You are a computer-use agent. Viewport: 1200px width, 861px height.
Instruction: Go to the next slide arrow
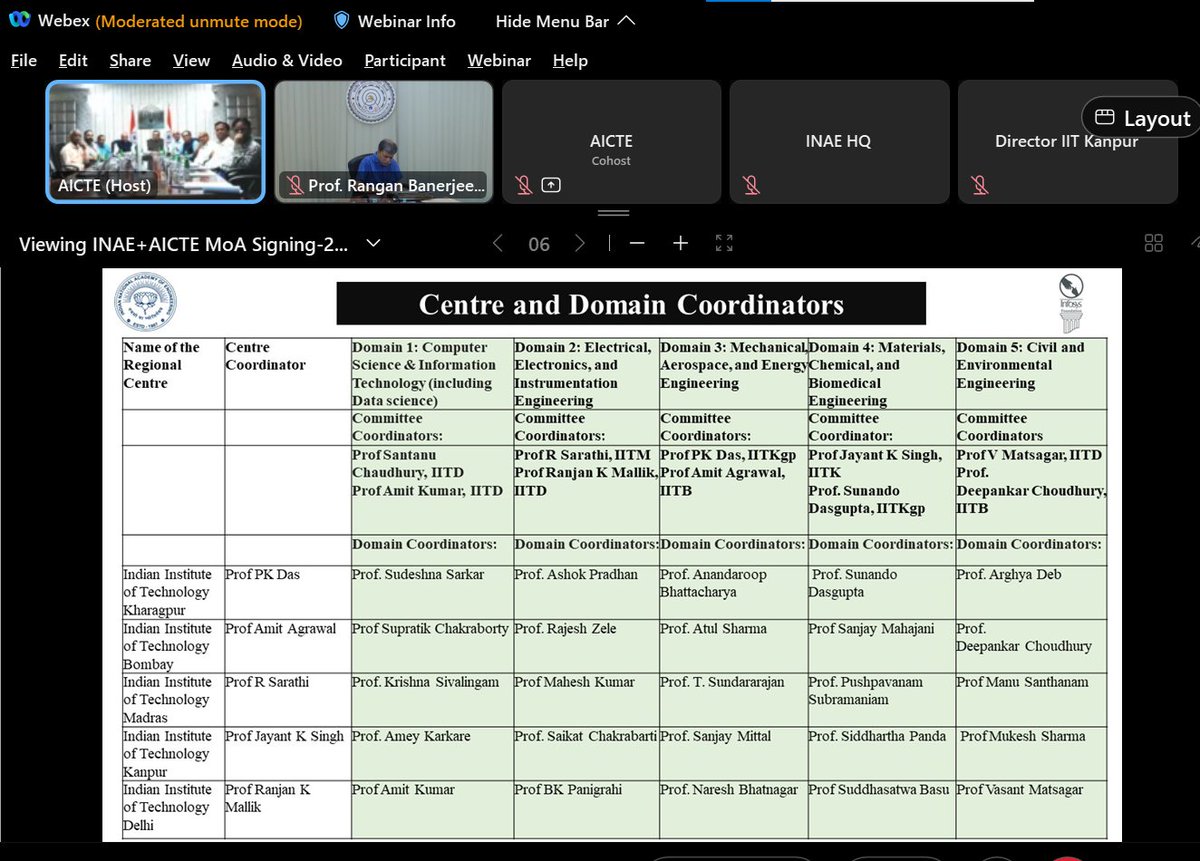580,243
